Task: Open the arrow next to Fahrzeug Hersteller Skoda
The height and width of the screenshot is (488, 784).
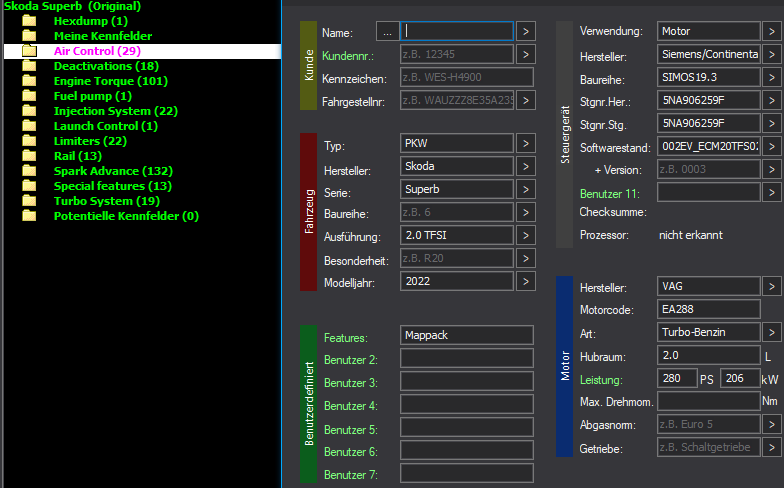Action: 526,166
